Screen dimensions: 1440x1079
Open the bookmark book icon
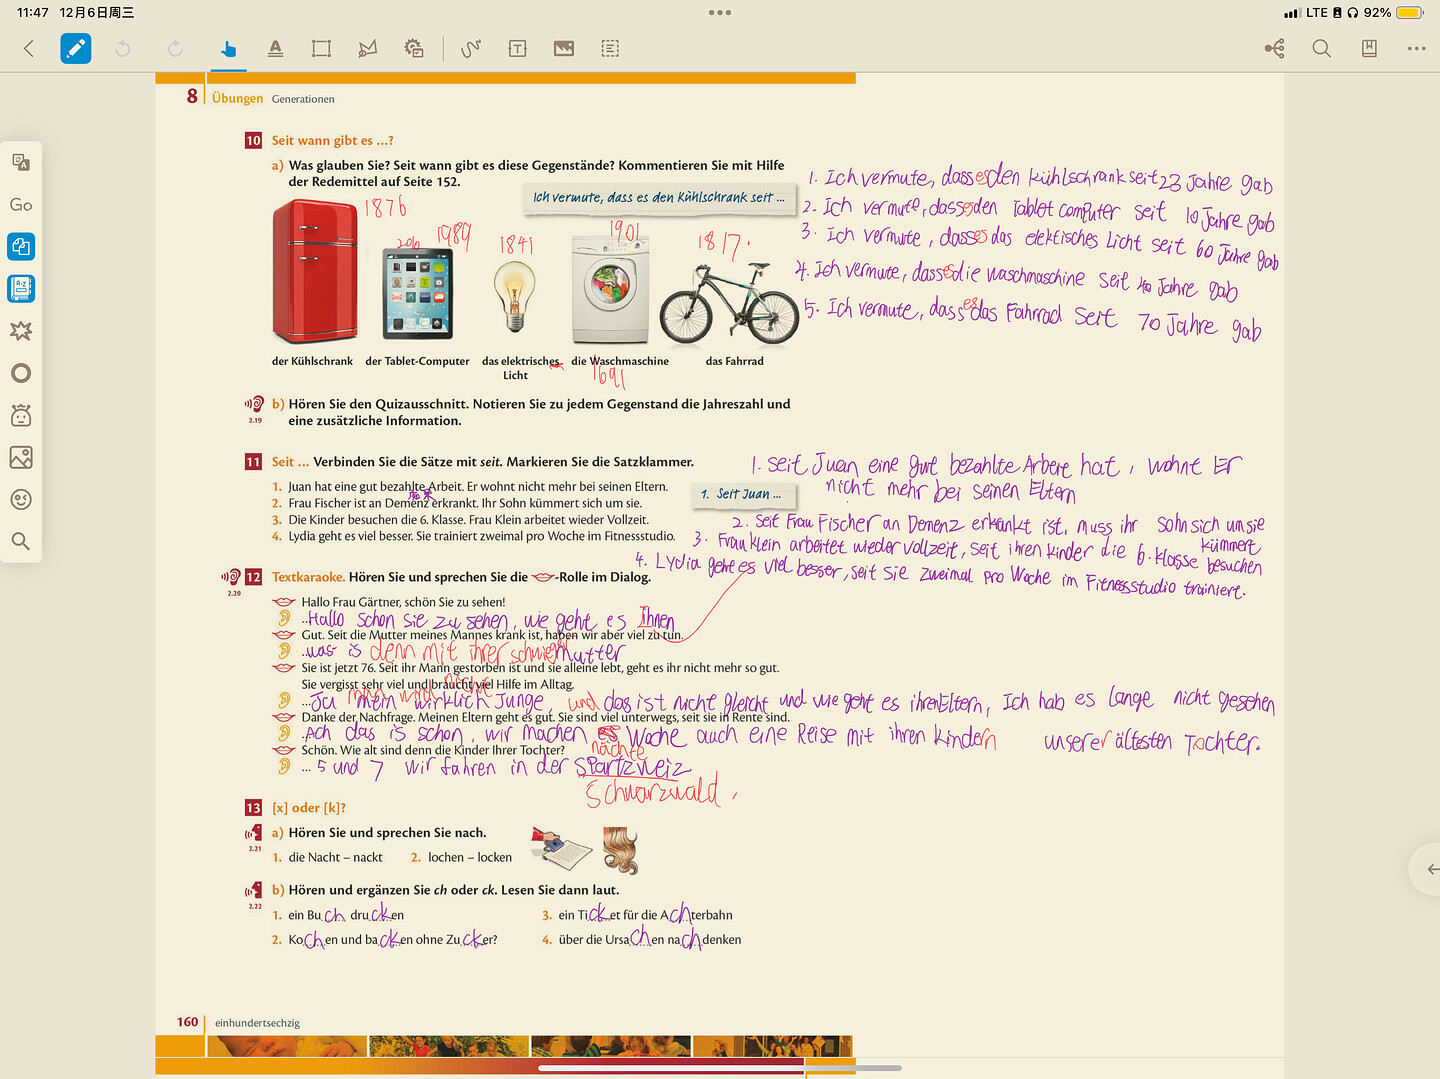tap(1369, 48)
